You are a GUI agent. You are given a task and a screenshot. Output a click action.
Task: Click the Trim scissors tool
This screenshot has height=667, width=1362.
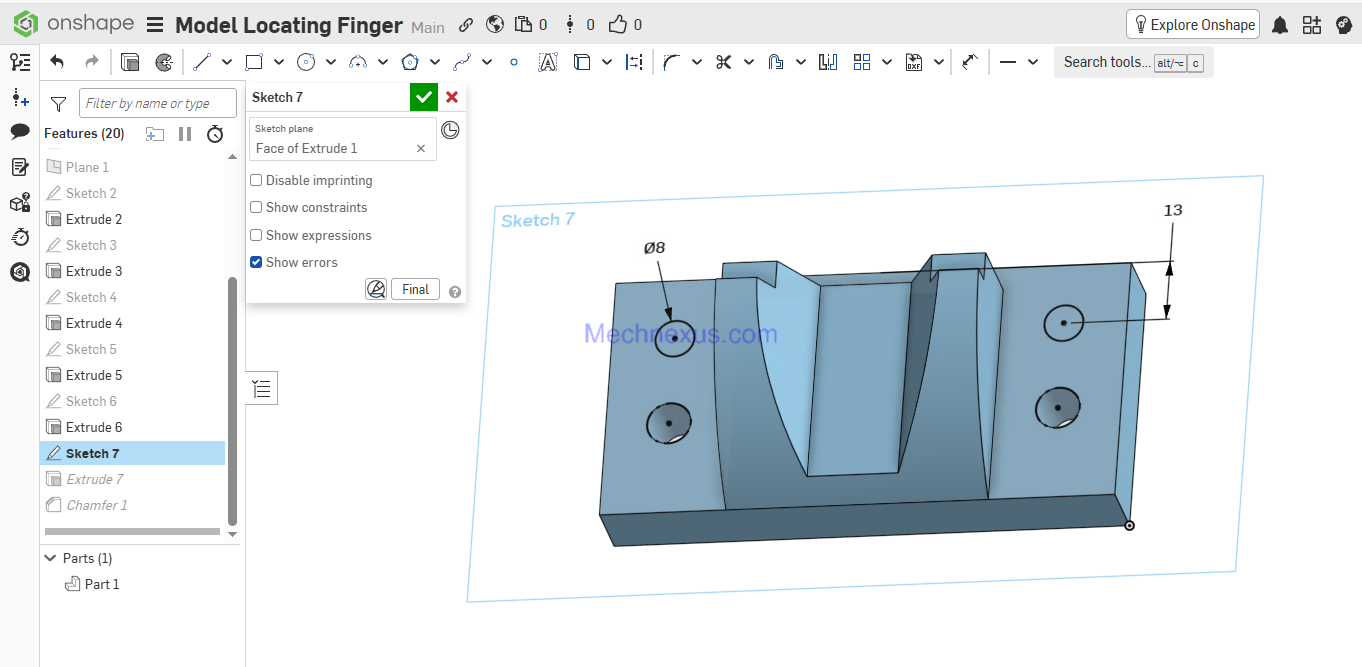[723, 62]
